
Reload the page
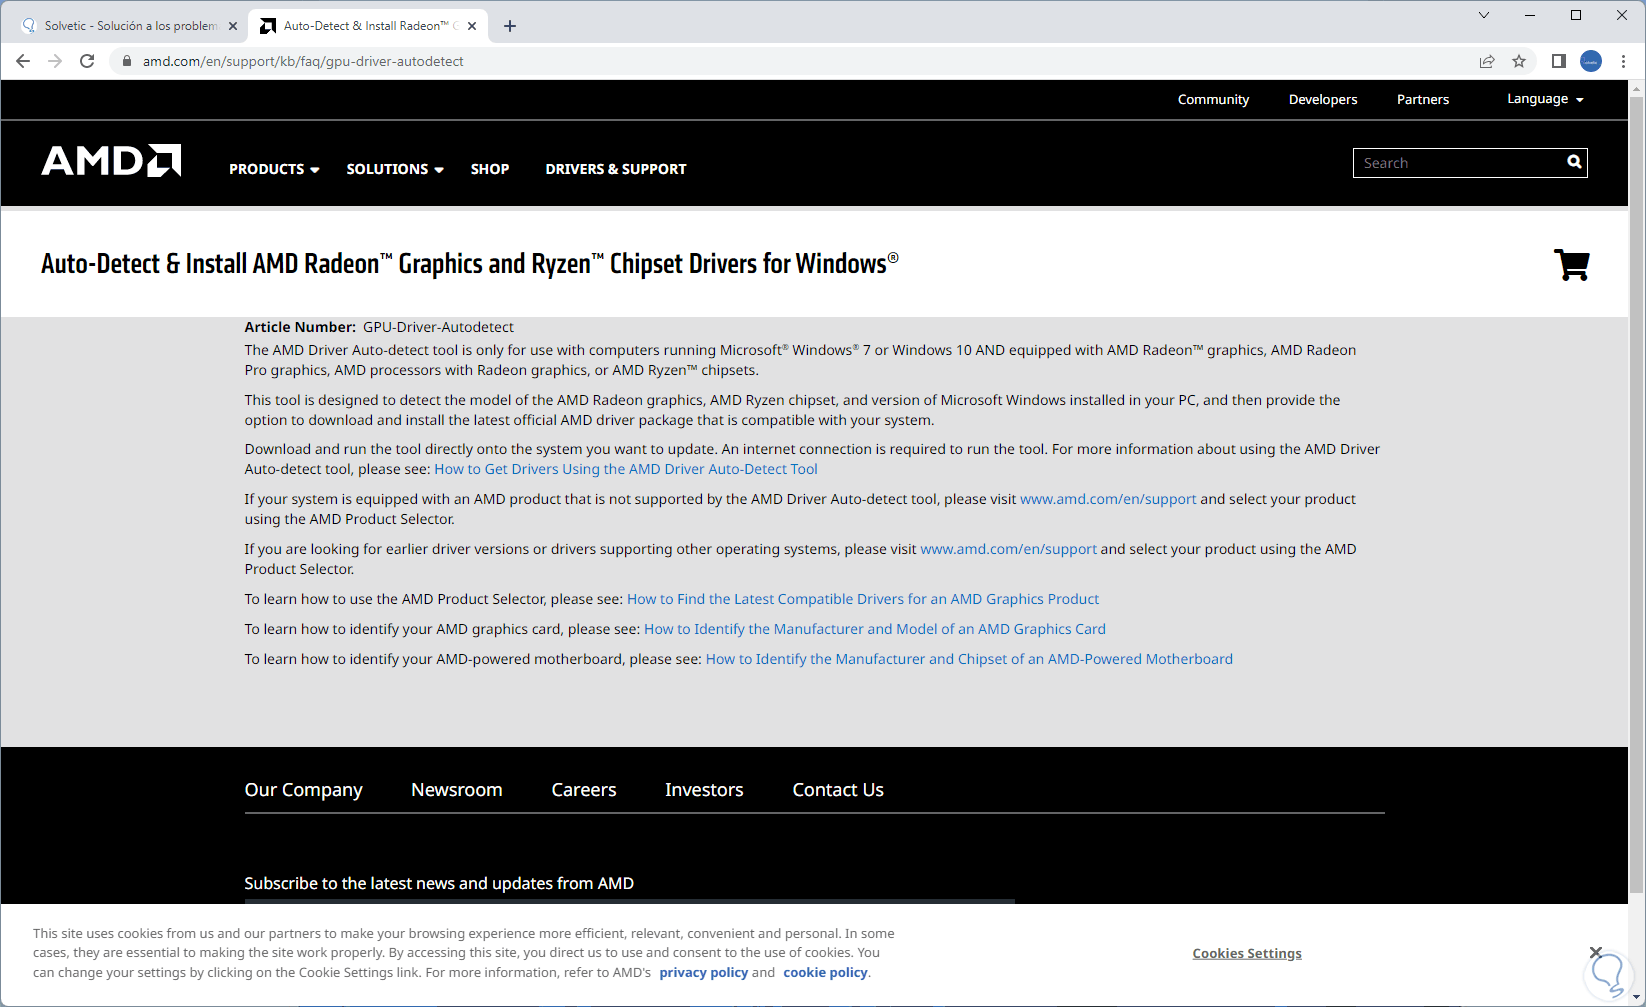[x=87, y=61]
